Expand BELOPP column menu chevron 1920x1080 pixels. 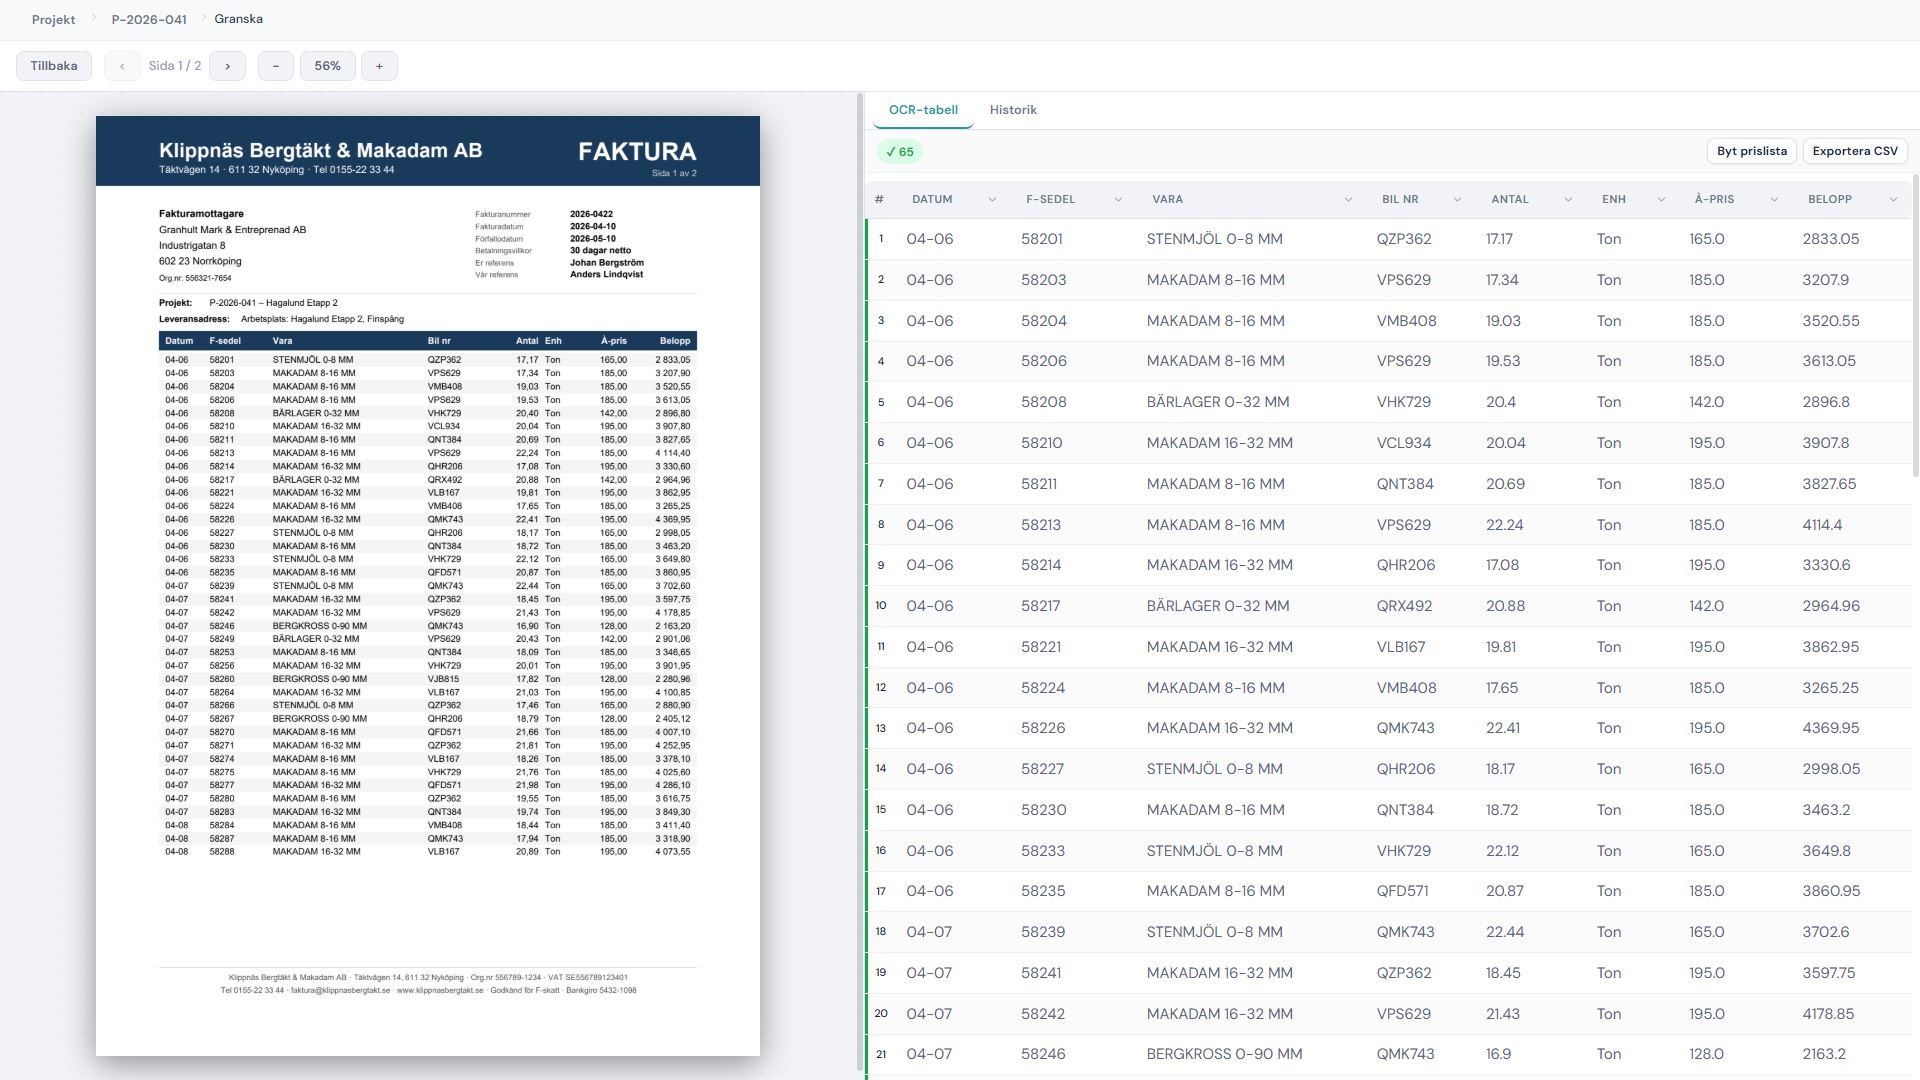1893,200
